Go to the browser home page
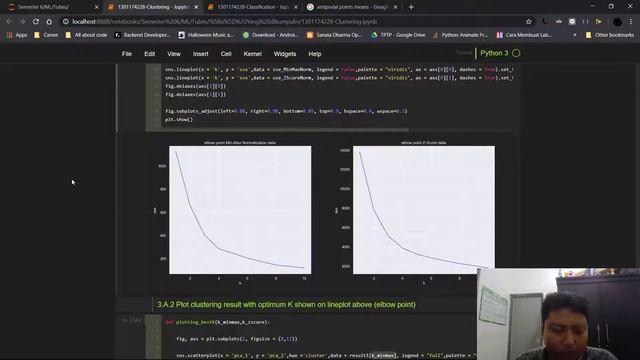 pyautogui.click(x=49, y=22)
